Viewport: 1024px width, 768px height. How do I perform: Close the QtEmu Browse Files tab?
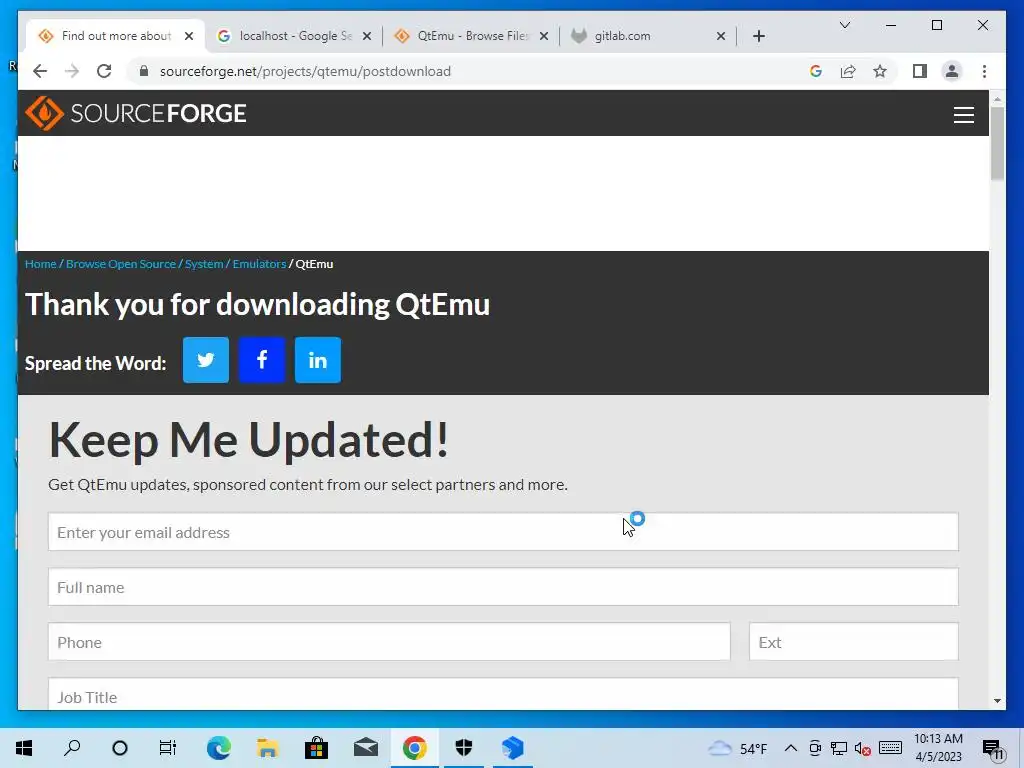pos(544,36)
